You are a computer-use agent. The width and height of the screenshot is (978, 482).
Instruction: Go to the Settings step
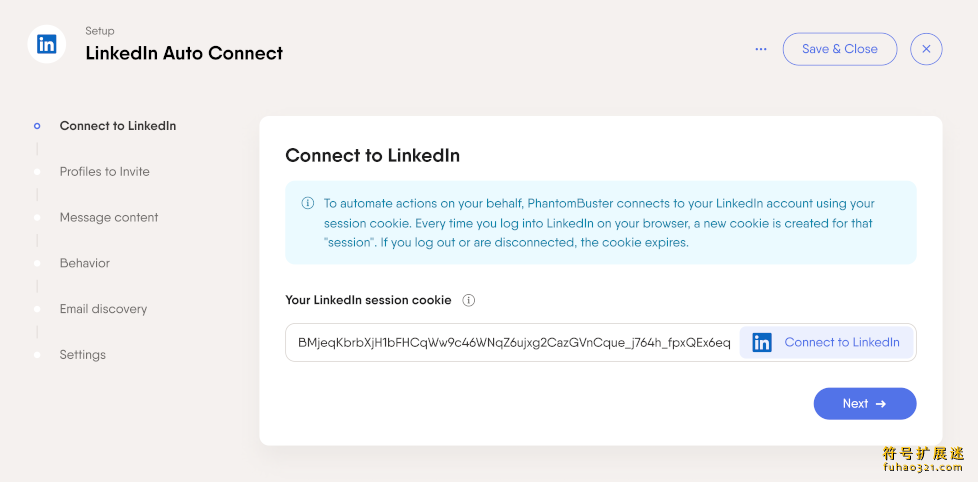(82, 355)
